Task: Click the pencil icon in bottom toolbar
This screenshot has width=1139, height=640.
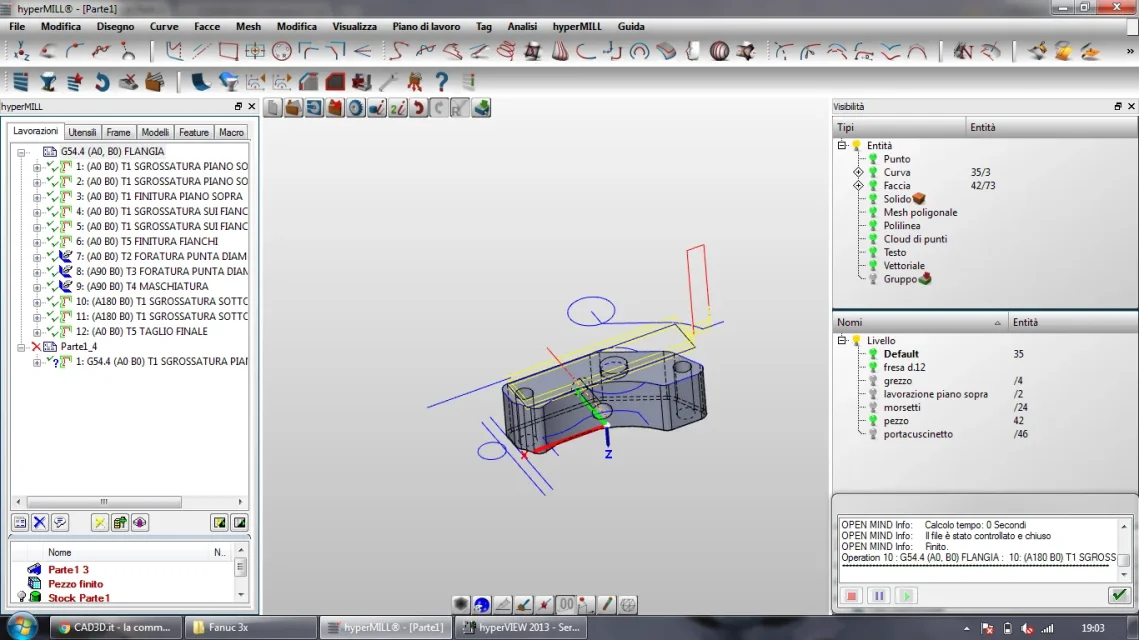Action: click(607, 604)
